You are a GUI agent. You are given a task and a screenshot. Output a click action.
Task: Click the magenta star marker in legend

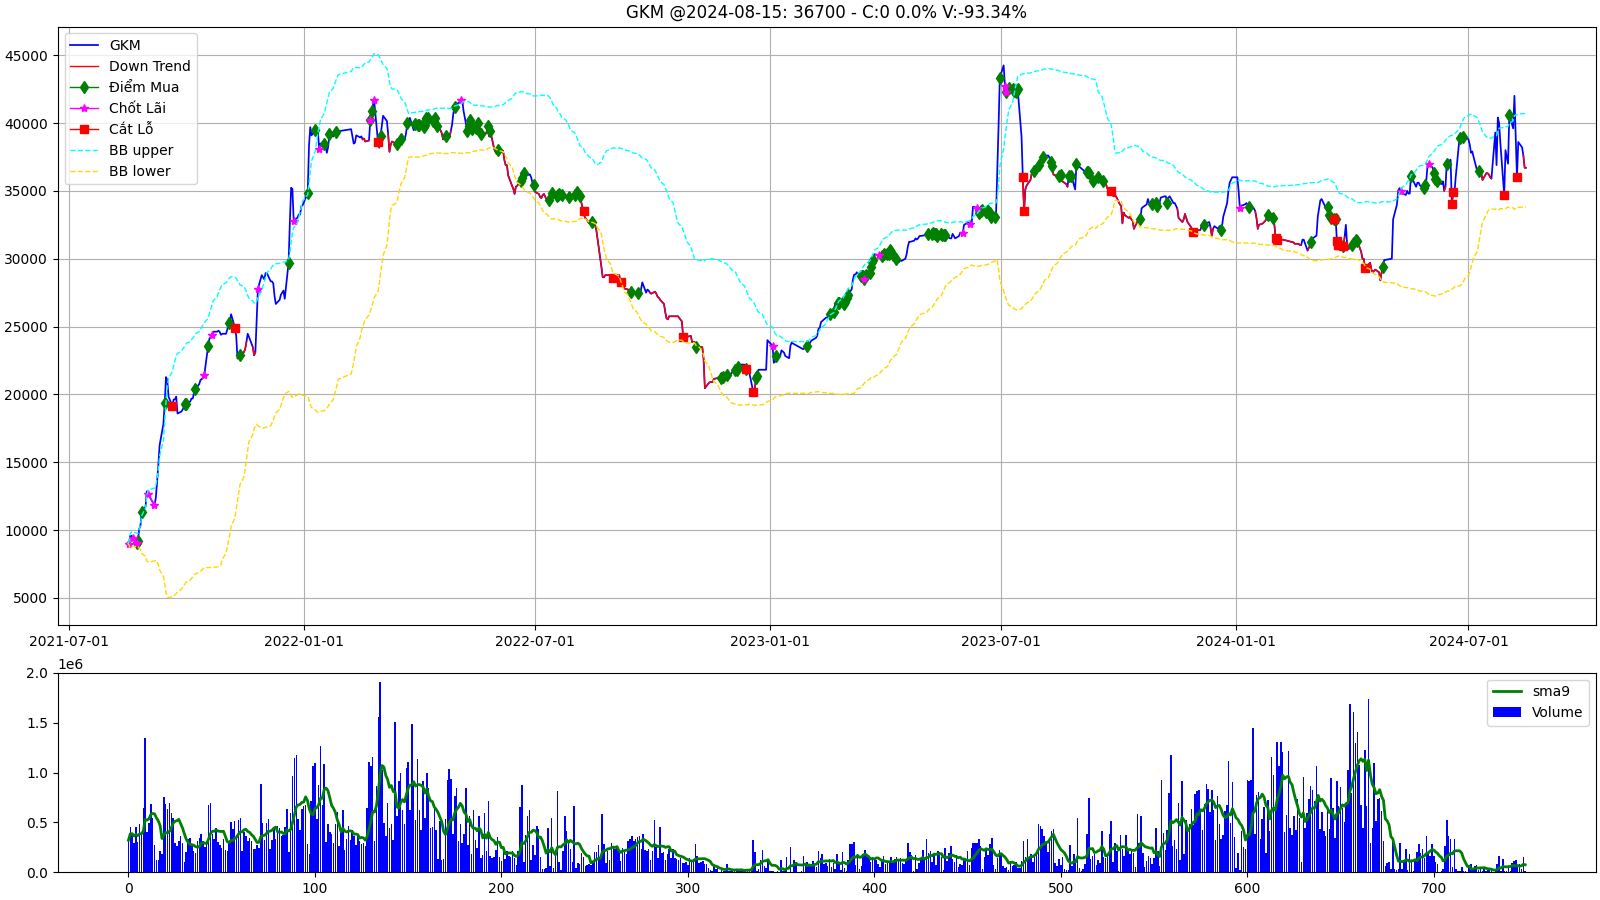point(84,108)
